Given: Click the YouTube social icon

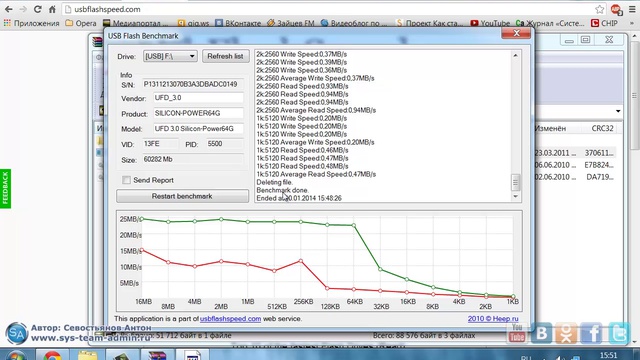Looking at the screenshot, I should tap(517, 333).
